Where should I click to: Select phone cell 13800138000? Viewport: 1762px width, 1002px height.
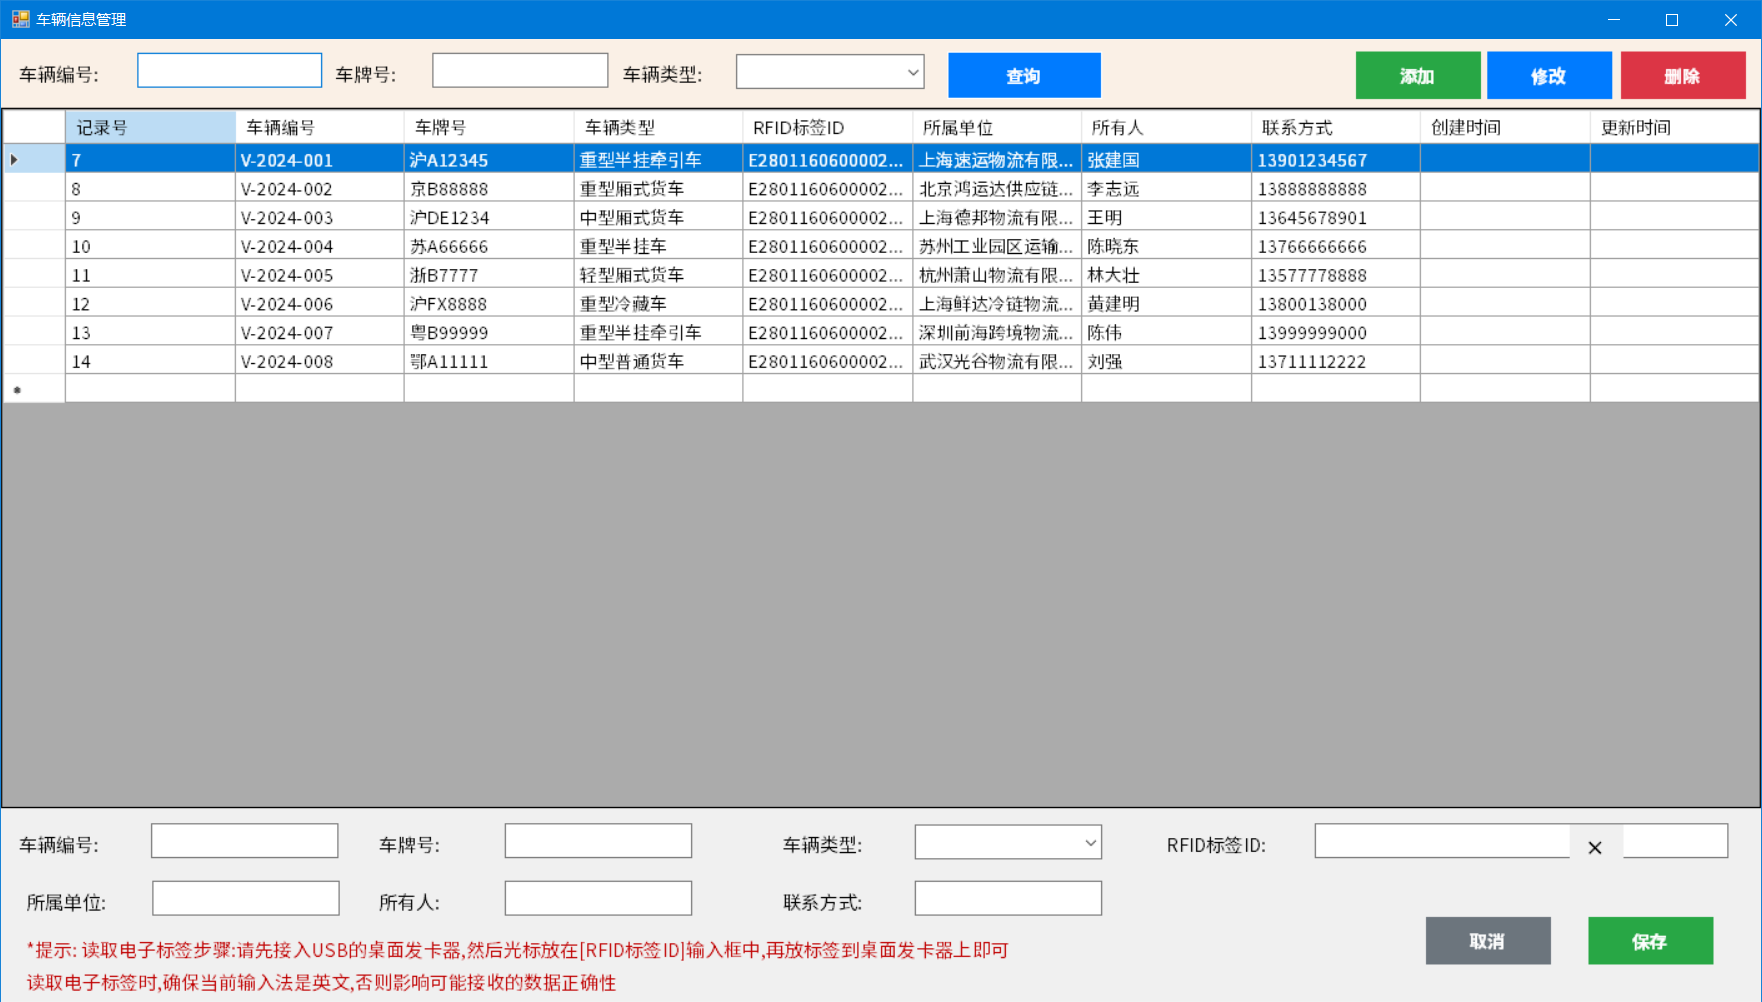tap(1336, 304)
